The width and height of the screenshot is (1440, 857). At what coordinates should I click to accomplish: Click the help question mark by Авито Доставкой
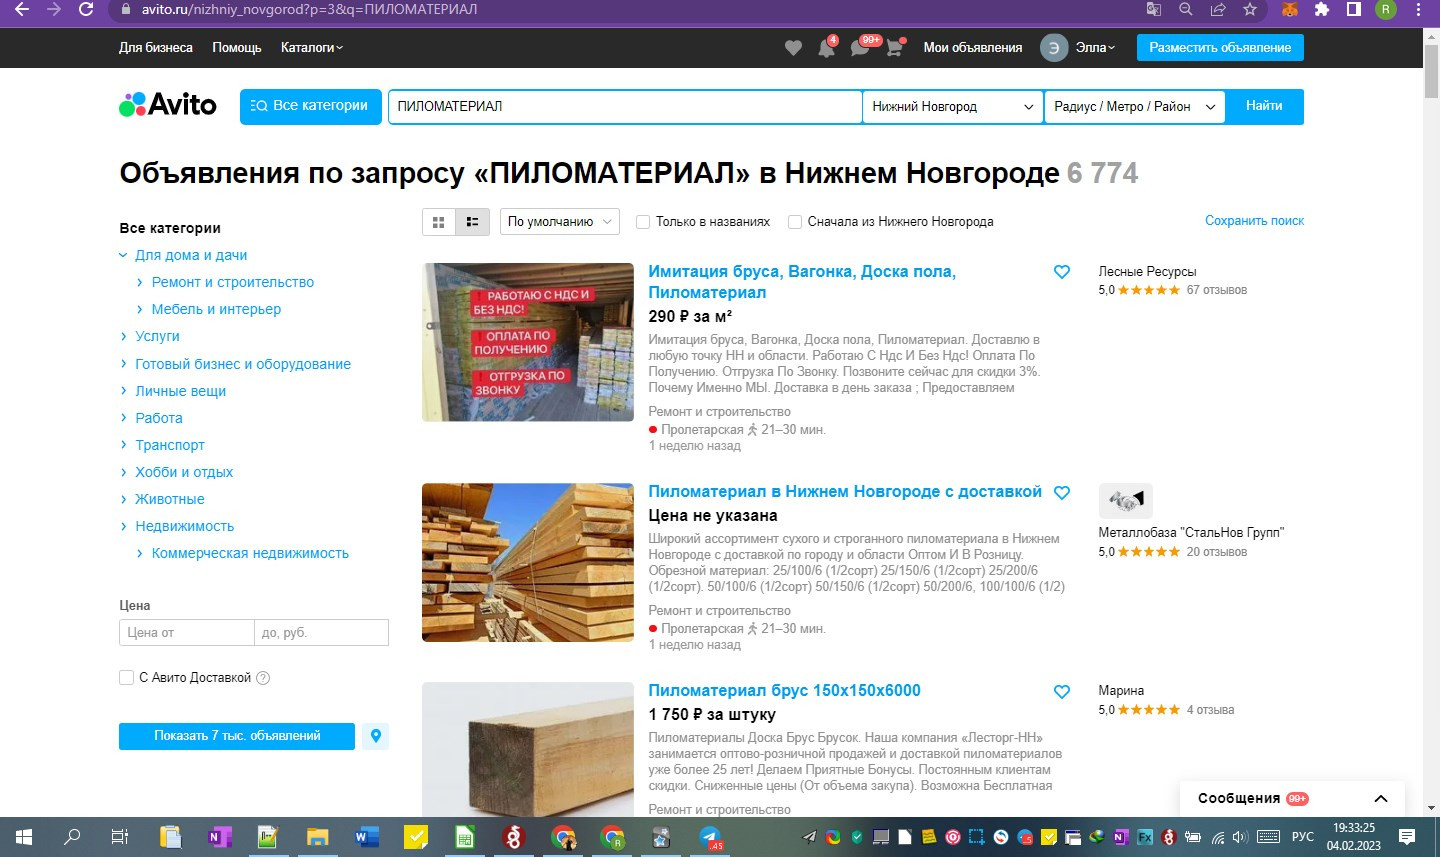[263, 678]
